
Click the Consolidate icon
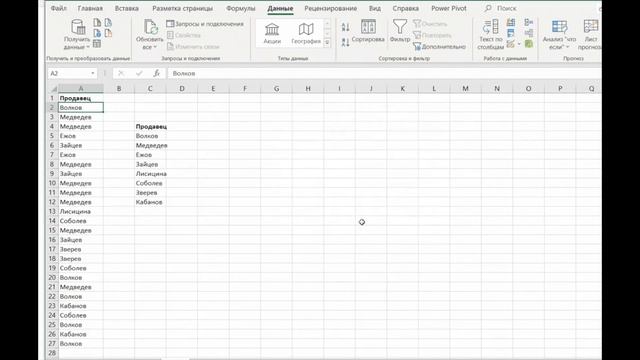click(529, 22)
